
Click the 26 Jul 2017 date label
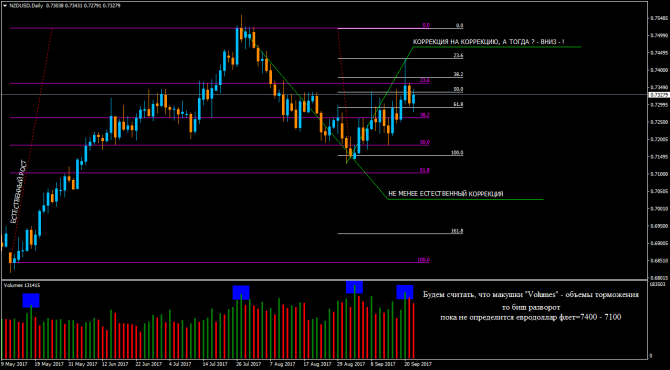[249, 364]
